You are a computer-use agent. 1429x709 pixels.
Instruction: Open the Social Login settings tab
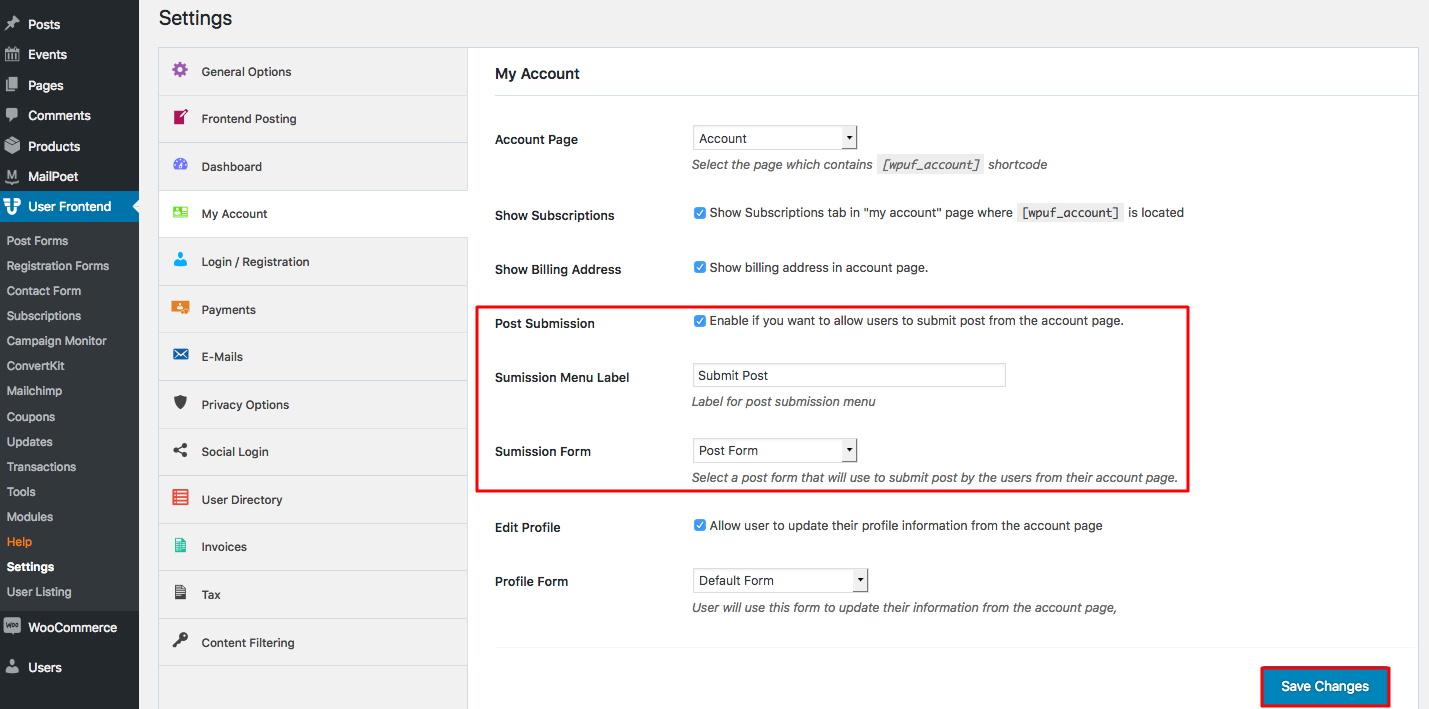click(313, 452)
